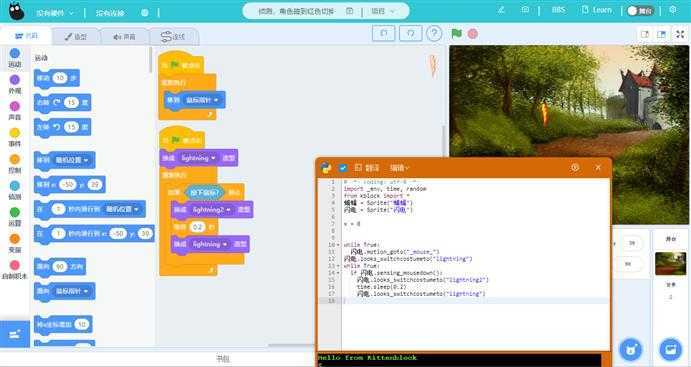Image resolution: width=691 pixels, height=367 pixels.
Task: Switch to the Costumes tab
Action: coord(76,37)
